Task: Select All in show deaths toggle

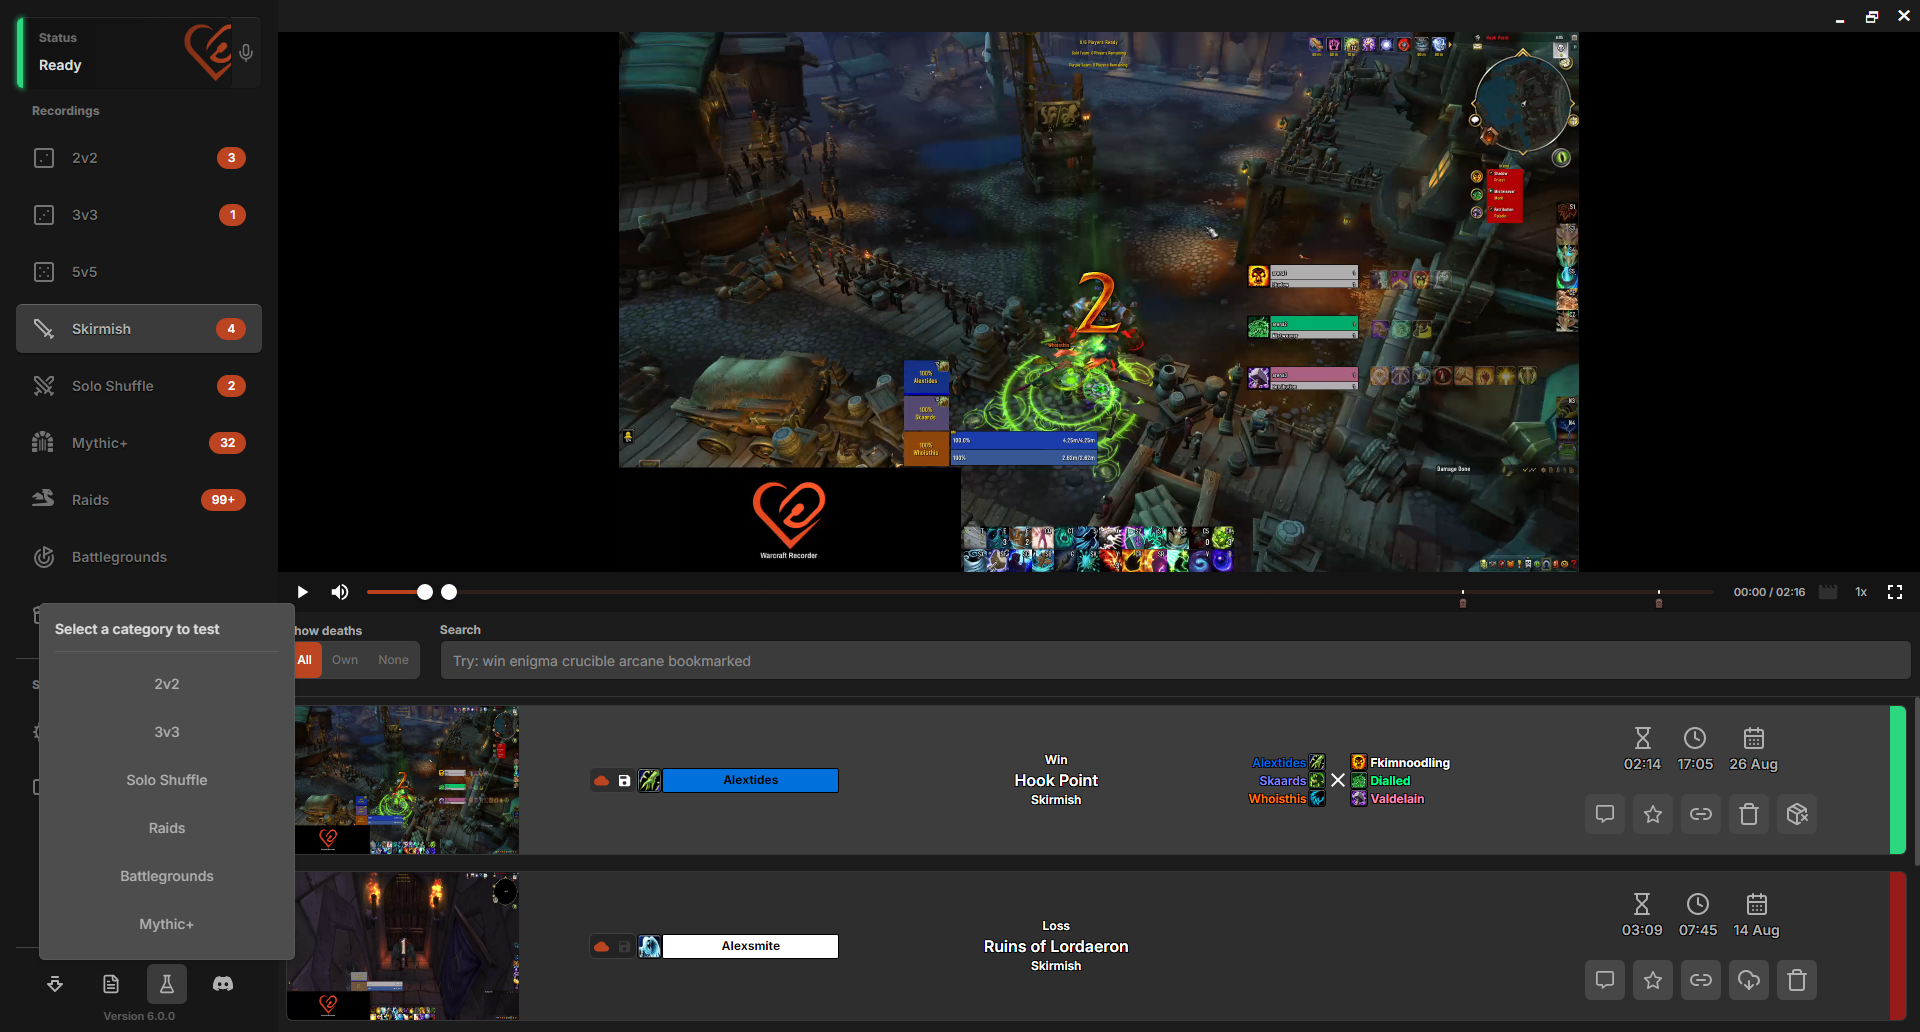Action: [306, 660]
